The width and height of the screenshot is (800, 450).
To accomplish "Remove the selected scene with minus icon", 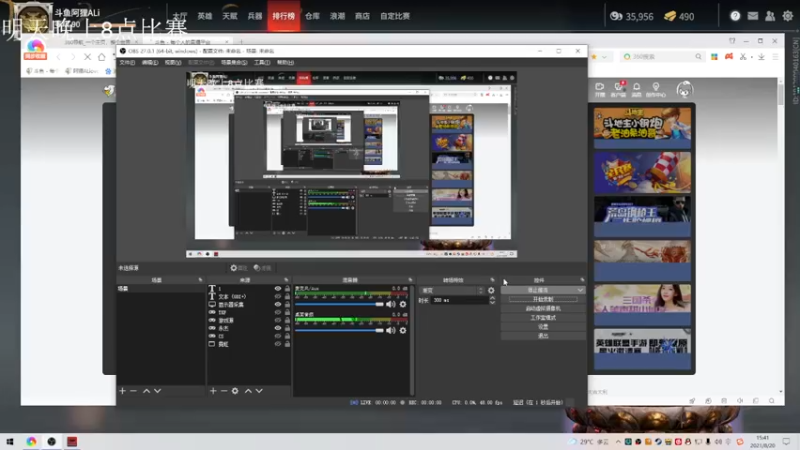I will (x=133, y=391).
